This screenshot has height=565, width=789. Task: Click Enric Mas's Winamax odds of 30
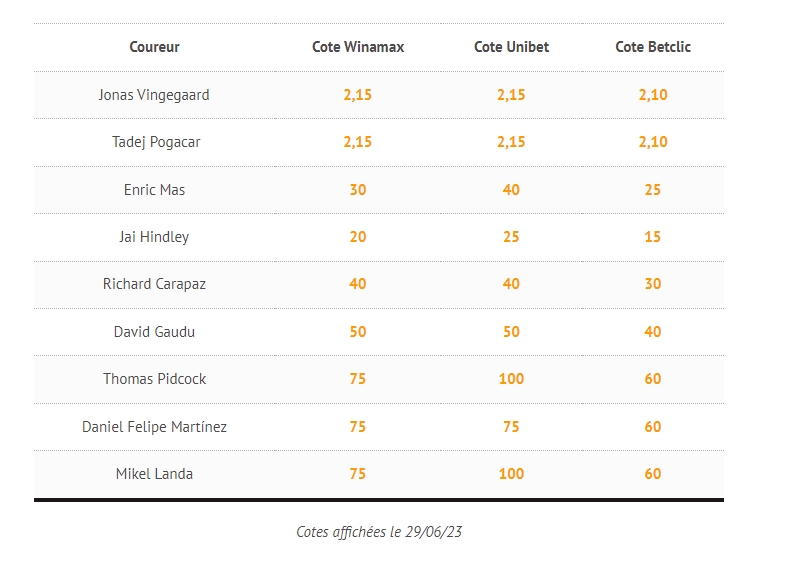[358, 190]
